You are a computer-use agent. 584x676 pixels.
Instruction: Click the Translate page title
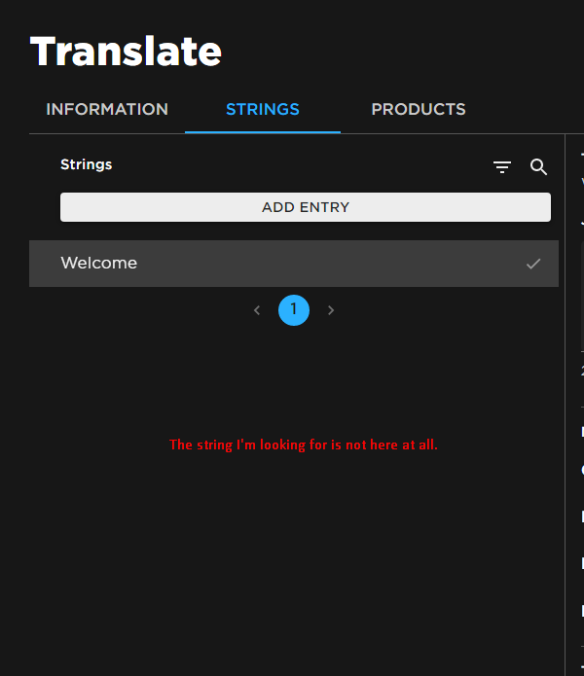126,51
